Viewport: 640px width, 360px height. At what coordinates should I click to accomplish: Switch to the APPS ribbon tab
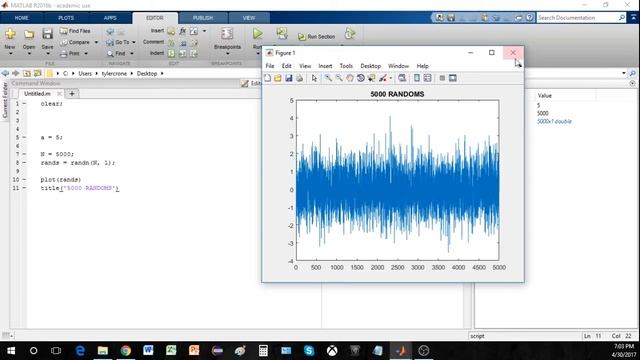click(x=110, y=18)
